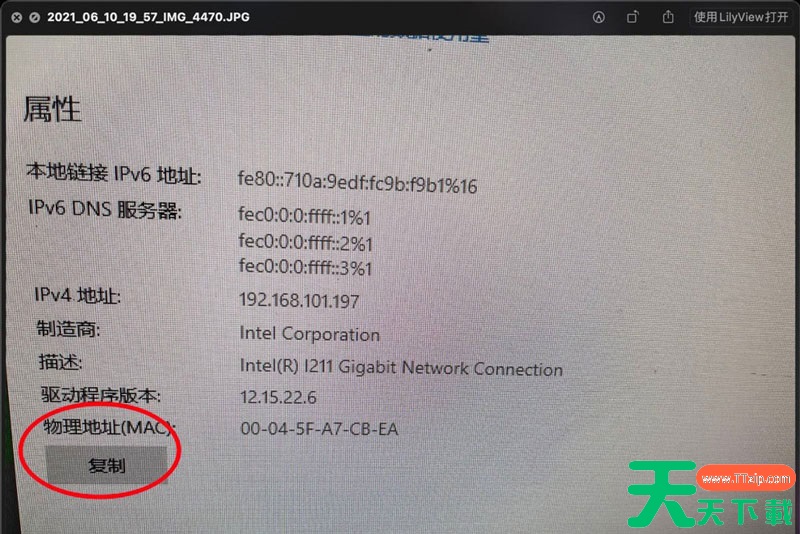
Task: Click the 复制 button circled in red
Action: click(106, 465)
